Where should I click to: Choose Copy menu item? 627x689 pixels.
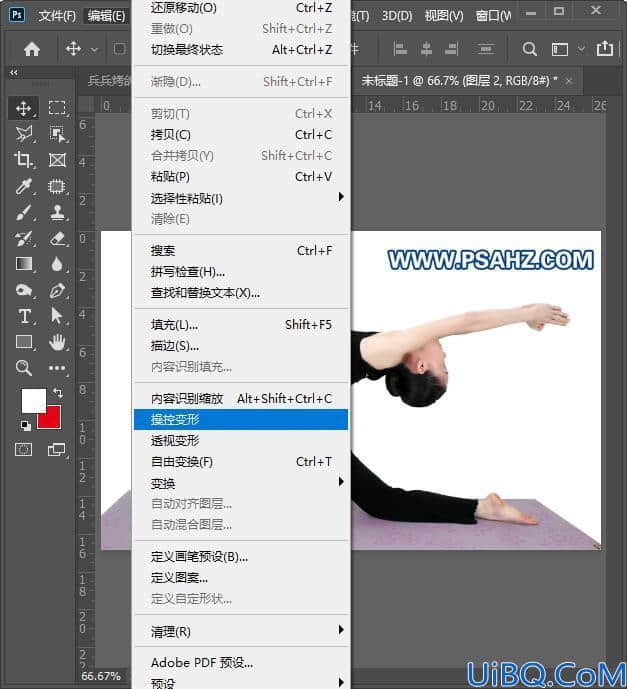(241, 135)
